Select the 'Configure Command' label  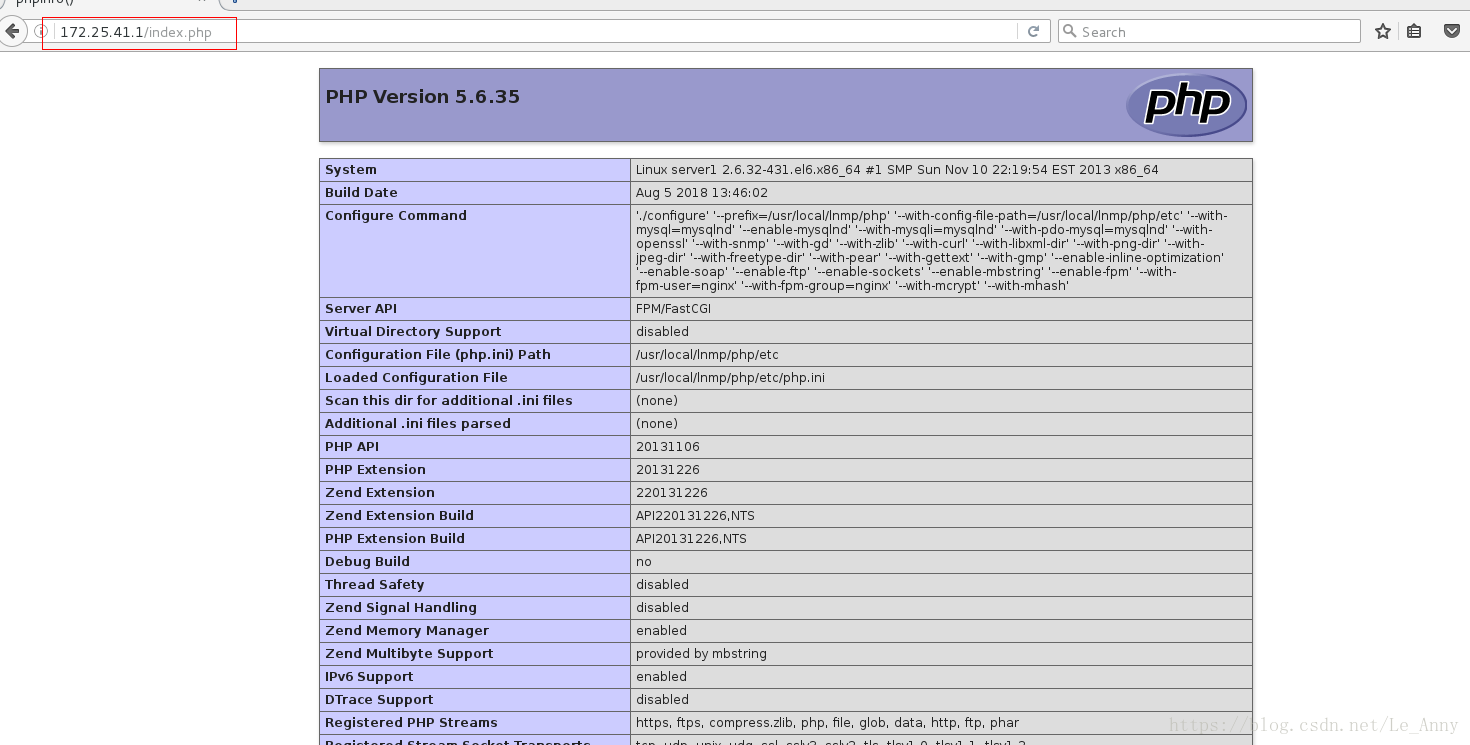396,216
